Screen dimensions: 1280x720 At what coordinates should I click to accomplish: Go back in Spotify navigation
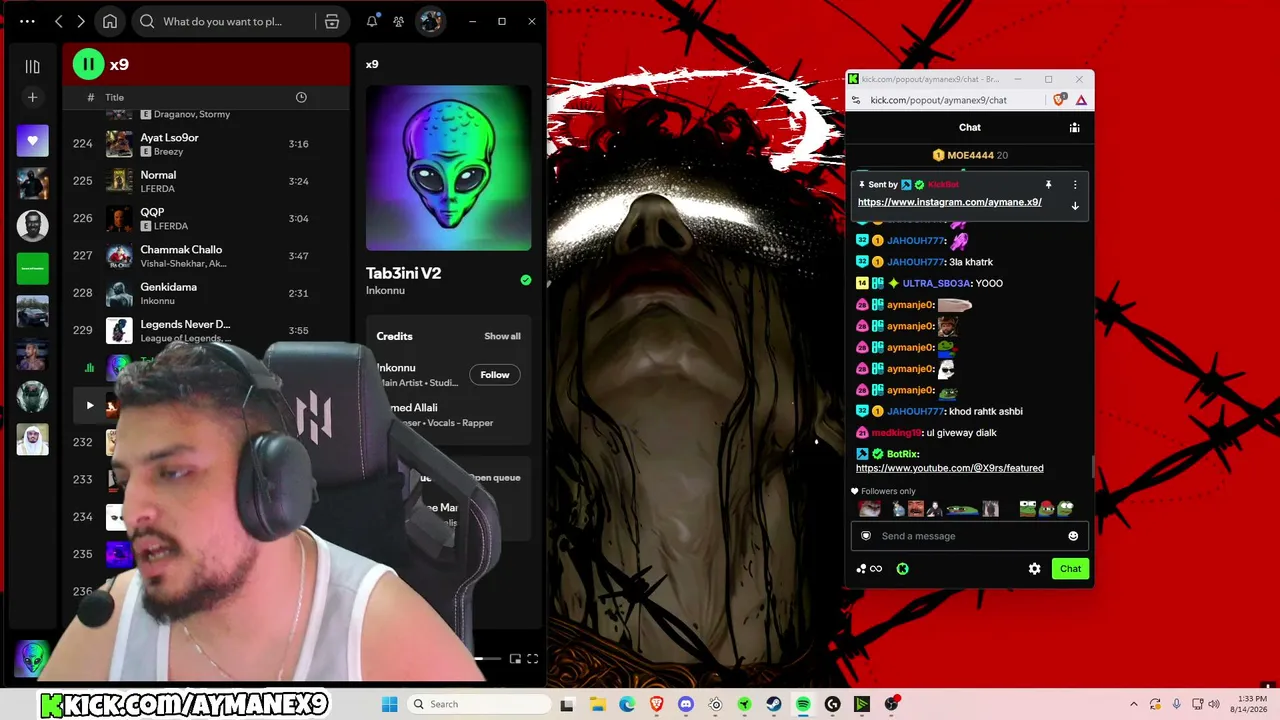coord(59,21)
